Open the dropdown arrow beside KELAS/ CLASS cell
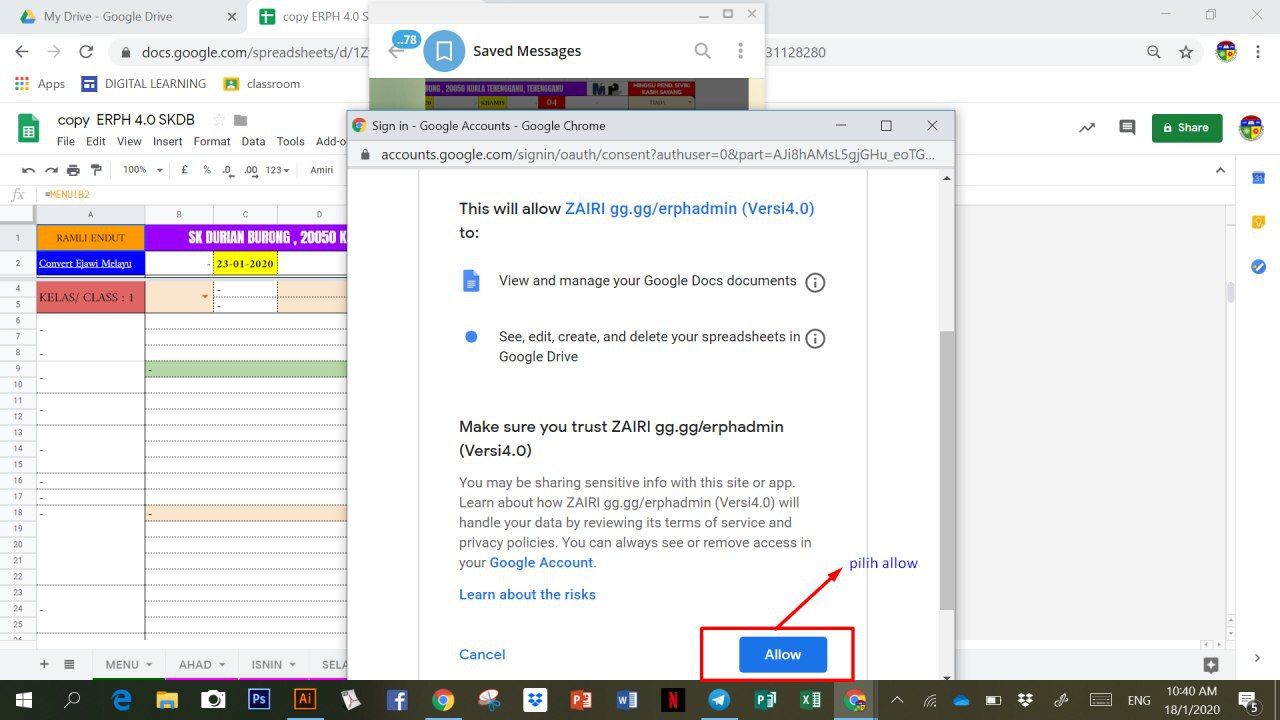 205,297
